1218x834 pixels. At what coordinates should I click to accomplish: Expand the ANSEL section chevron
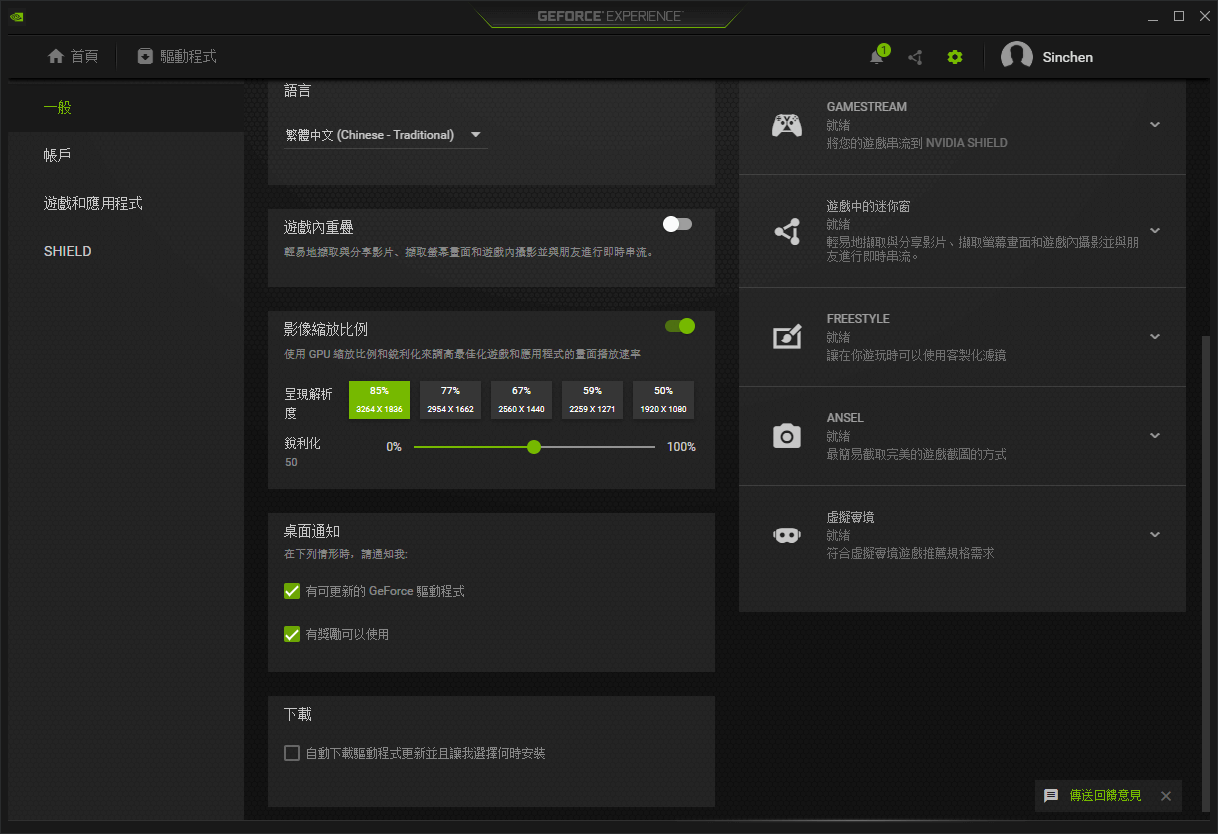(1155, 435)
